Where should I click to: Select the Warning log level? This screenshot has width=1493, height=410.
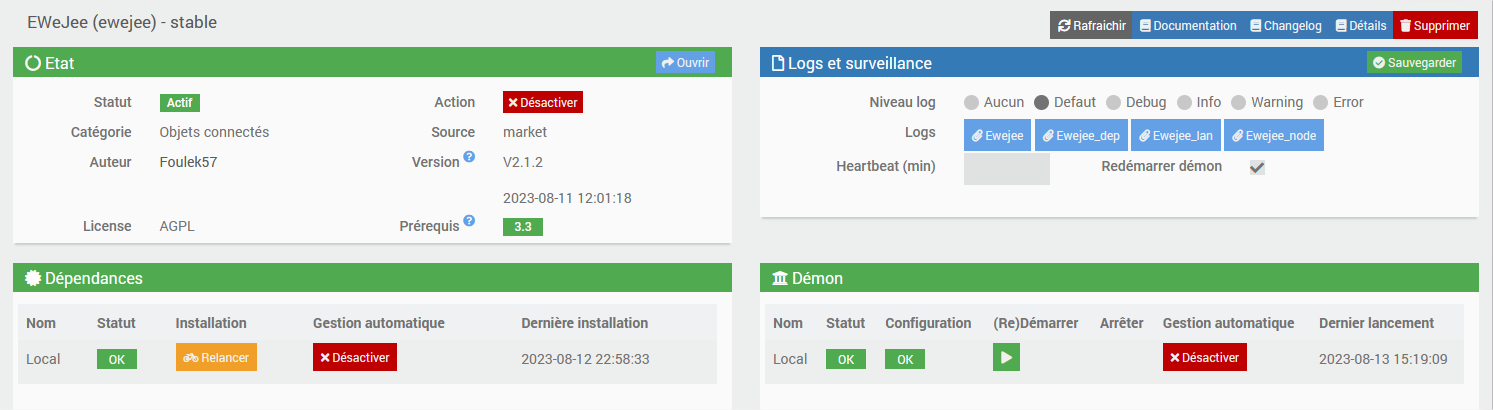(1238, 102)
